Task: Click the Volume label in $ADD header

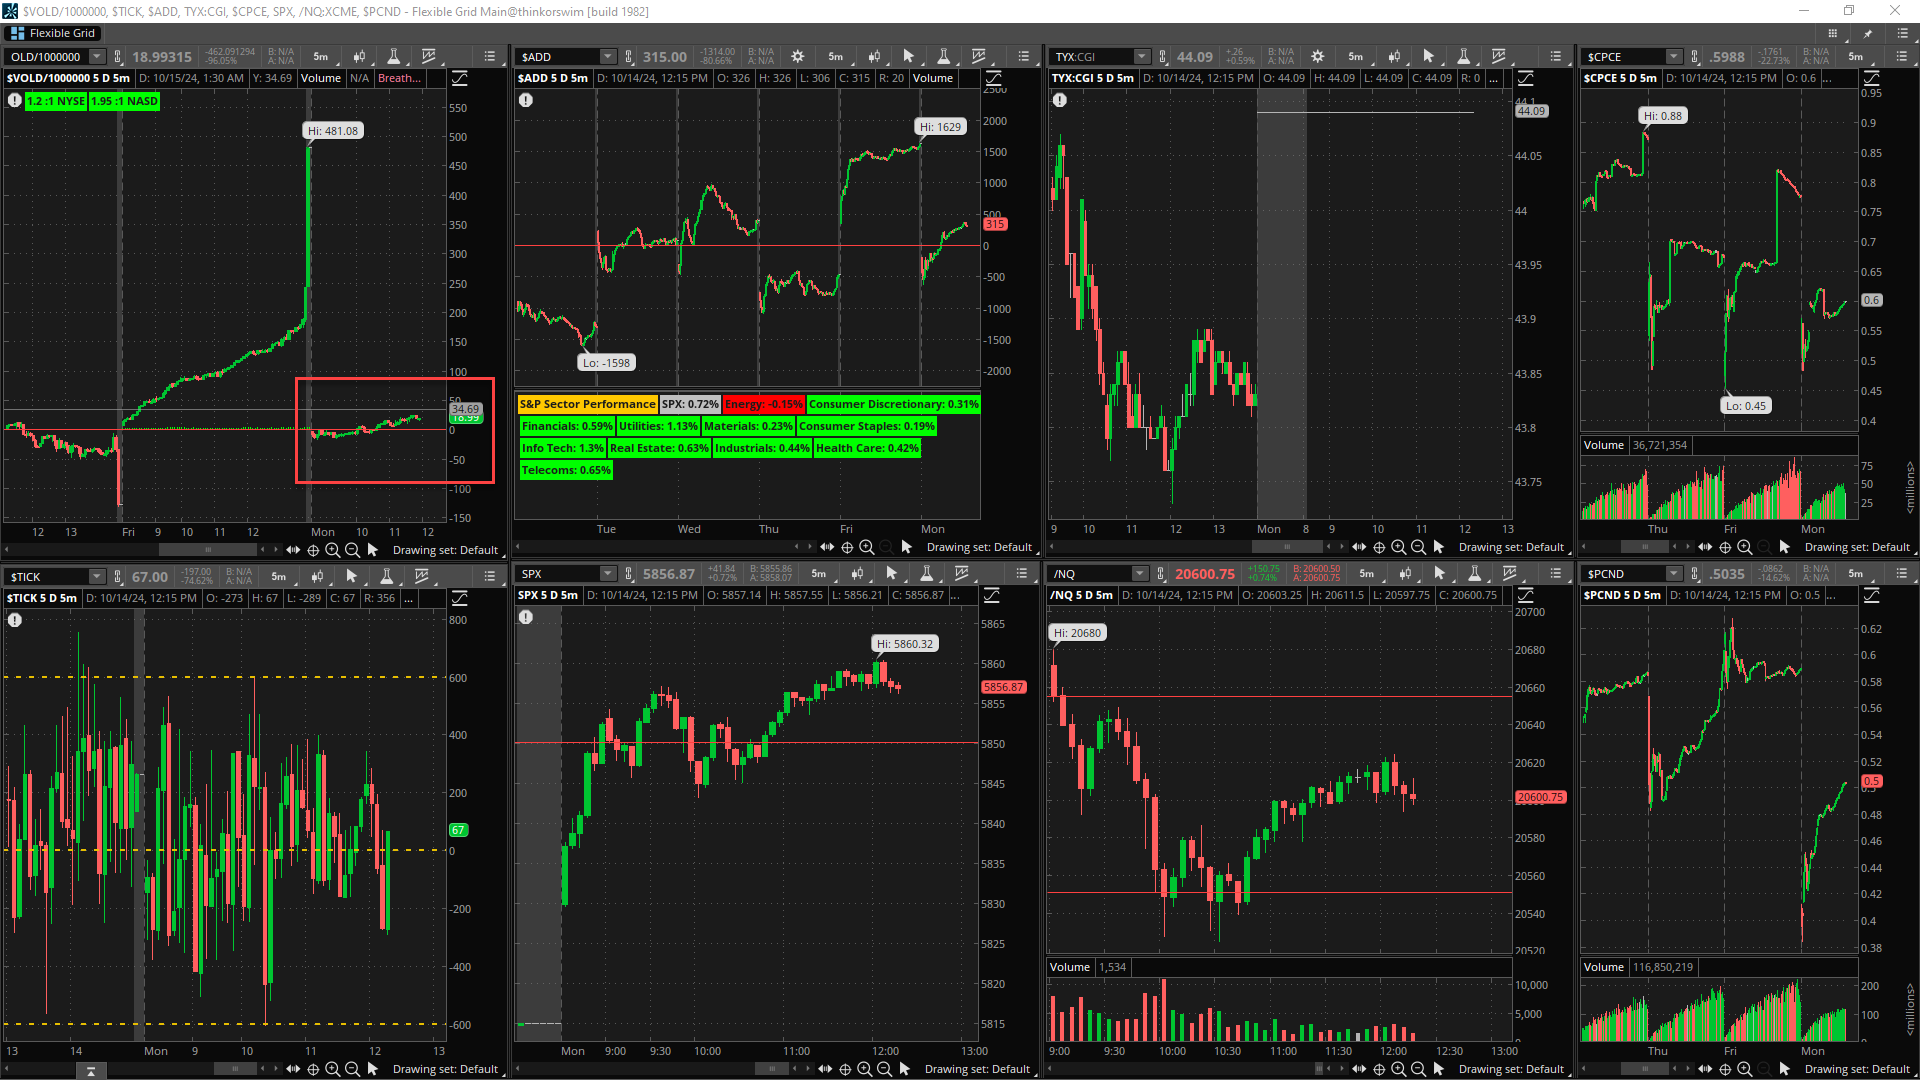Action: pyautogui.click(x=932, y=78)
